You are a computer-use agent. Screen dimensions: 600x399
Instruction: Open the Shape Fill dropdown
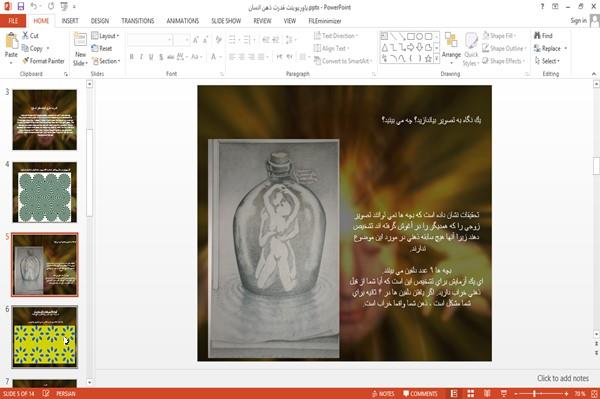pos(499,36)
